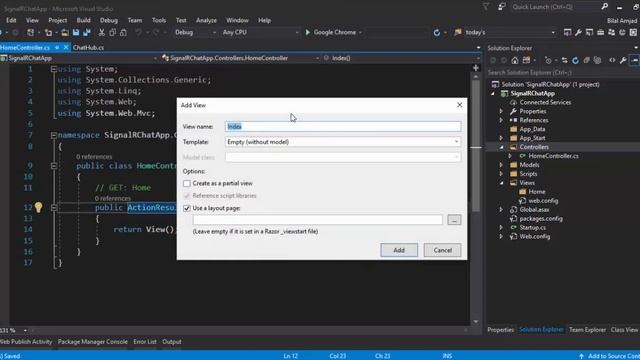Select Startup.cs in Solution Explorer
The image size is (640, 360).
point(532,228)
